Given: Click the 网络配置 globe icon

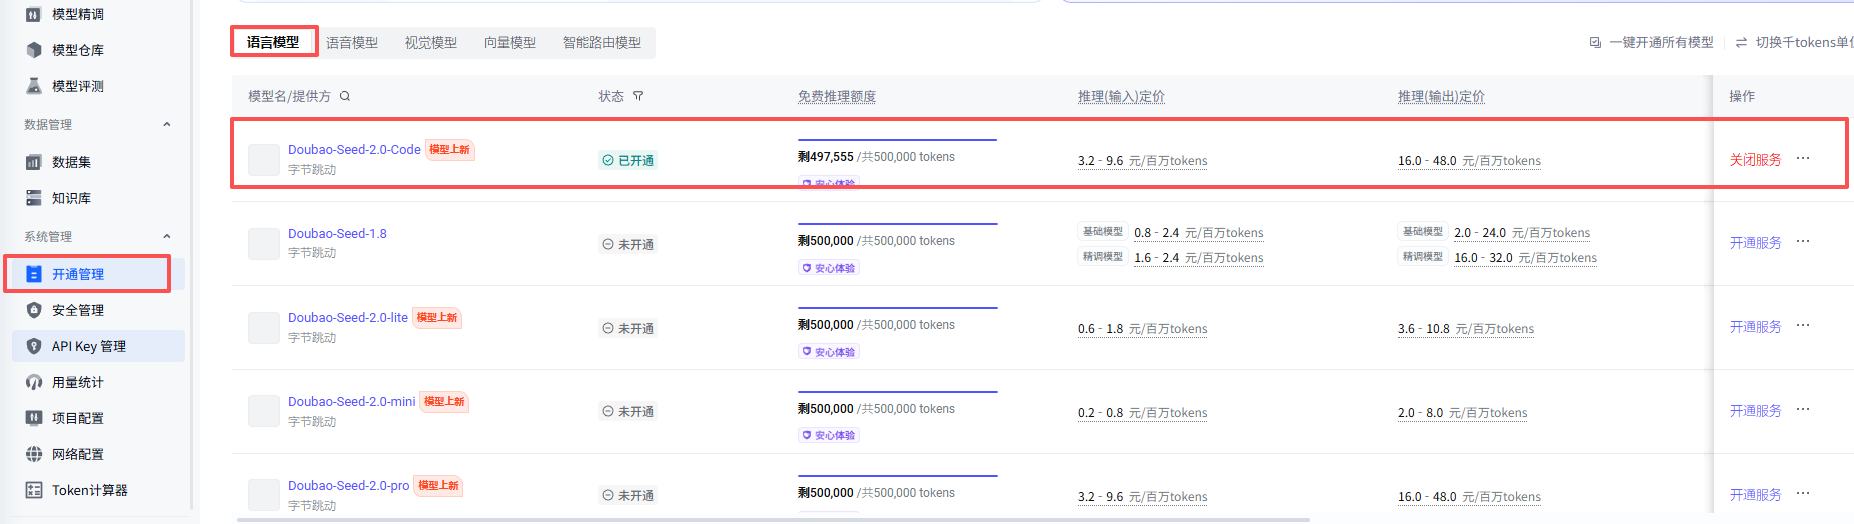Looking at the screenshot, I should (x=34, y=454).
